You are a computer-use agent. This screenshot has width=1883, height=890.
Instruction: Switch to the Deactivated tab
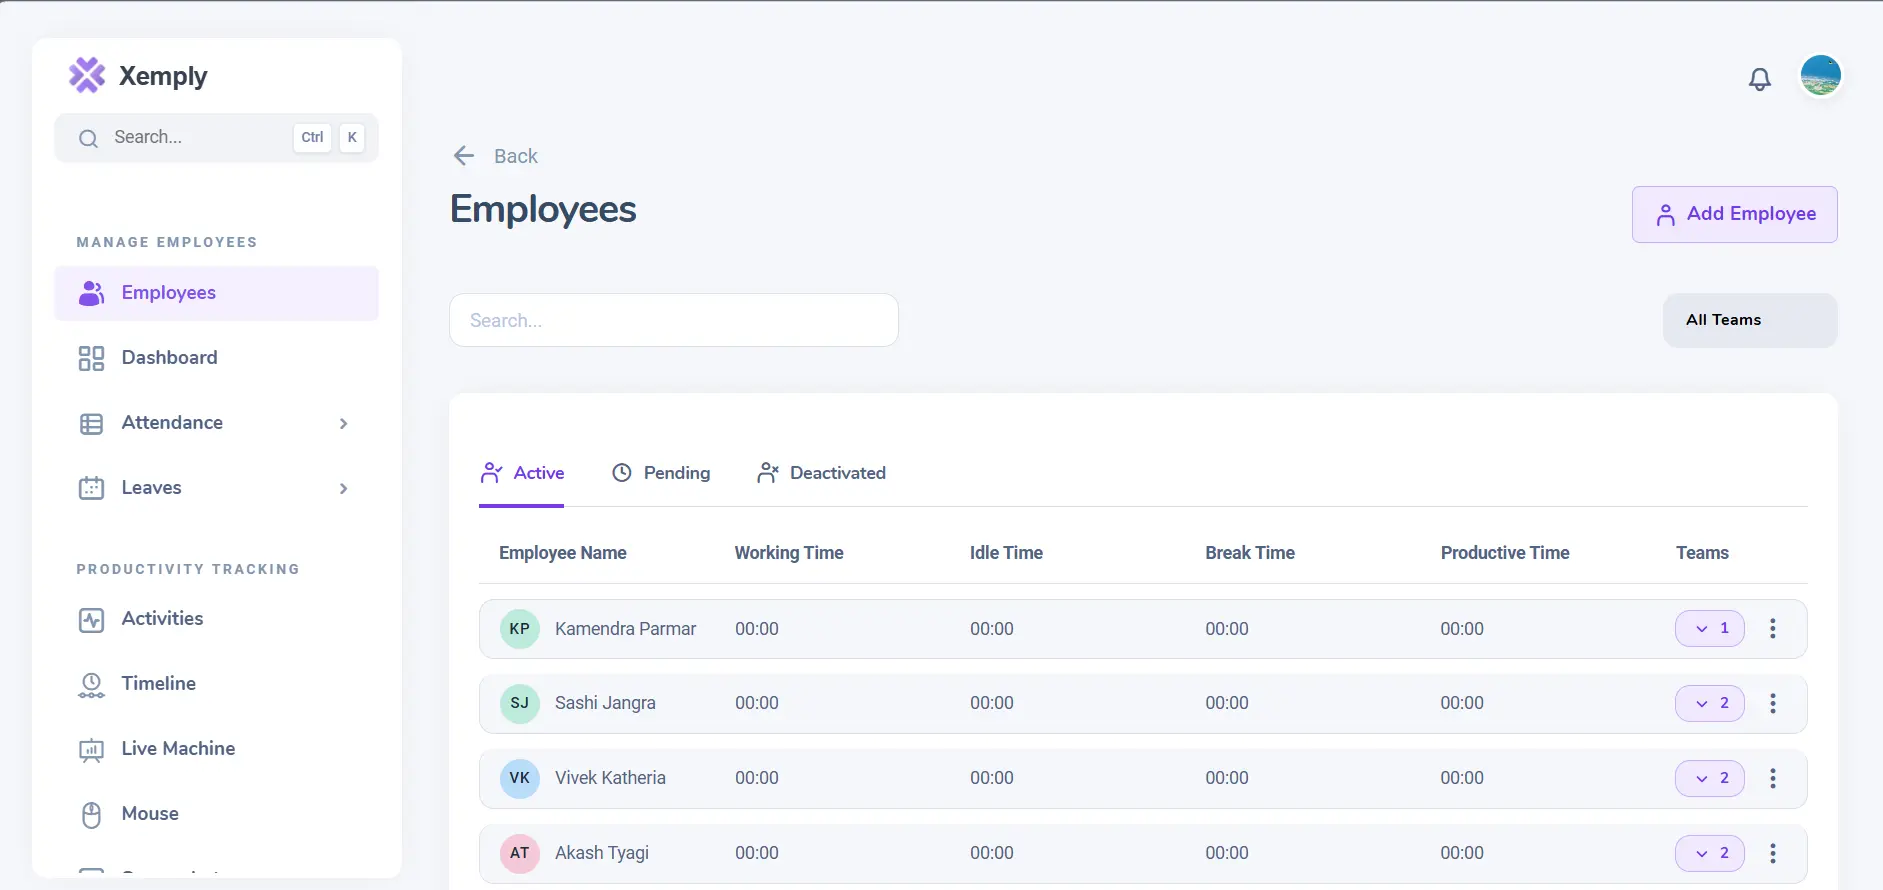[x=821, y=473]
